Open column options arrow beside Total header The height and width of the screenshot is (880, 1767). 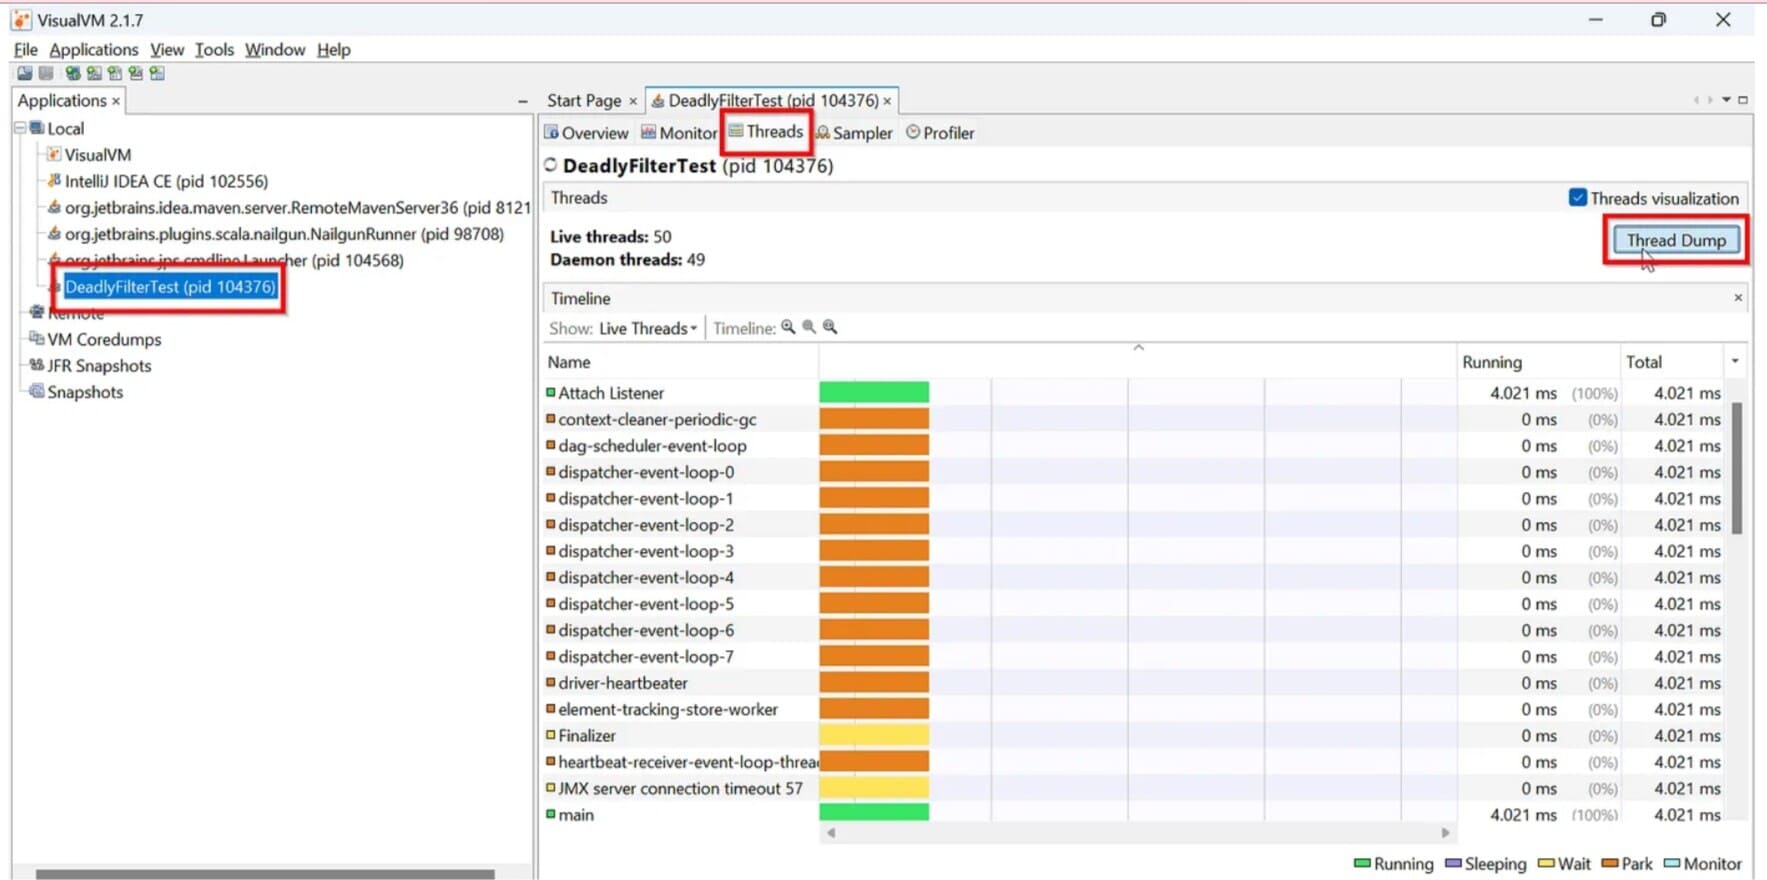pos(1735,361)
